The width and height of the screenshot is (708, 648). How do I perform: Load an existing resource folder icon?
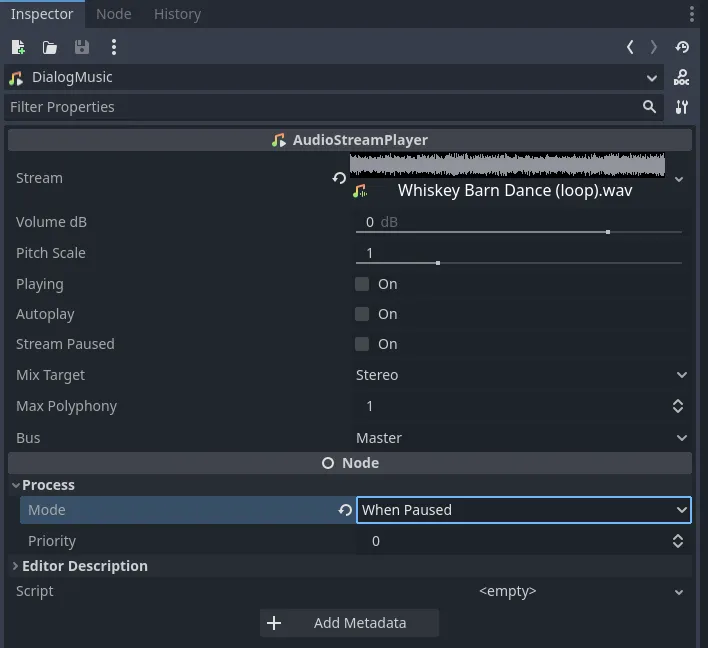pos(50,47)
